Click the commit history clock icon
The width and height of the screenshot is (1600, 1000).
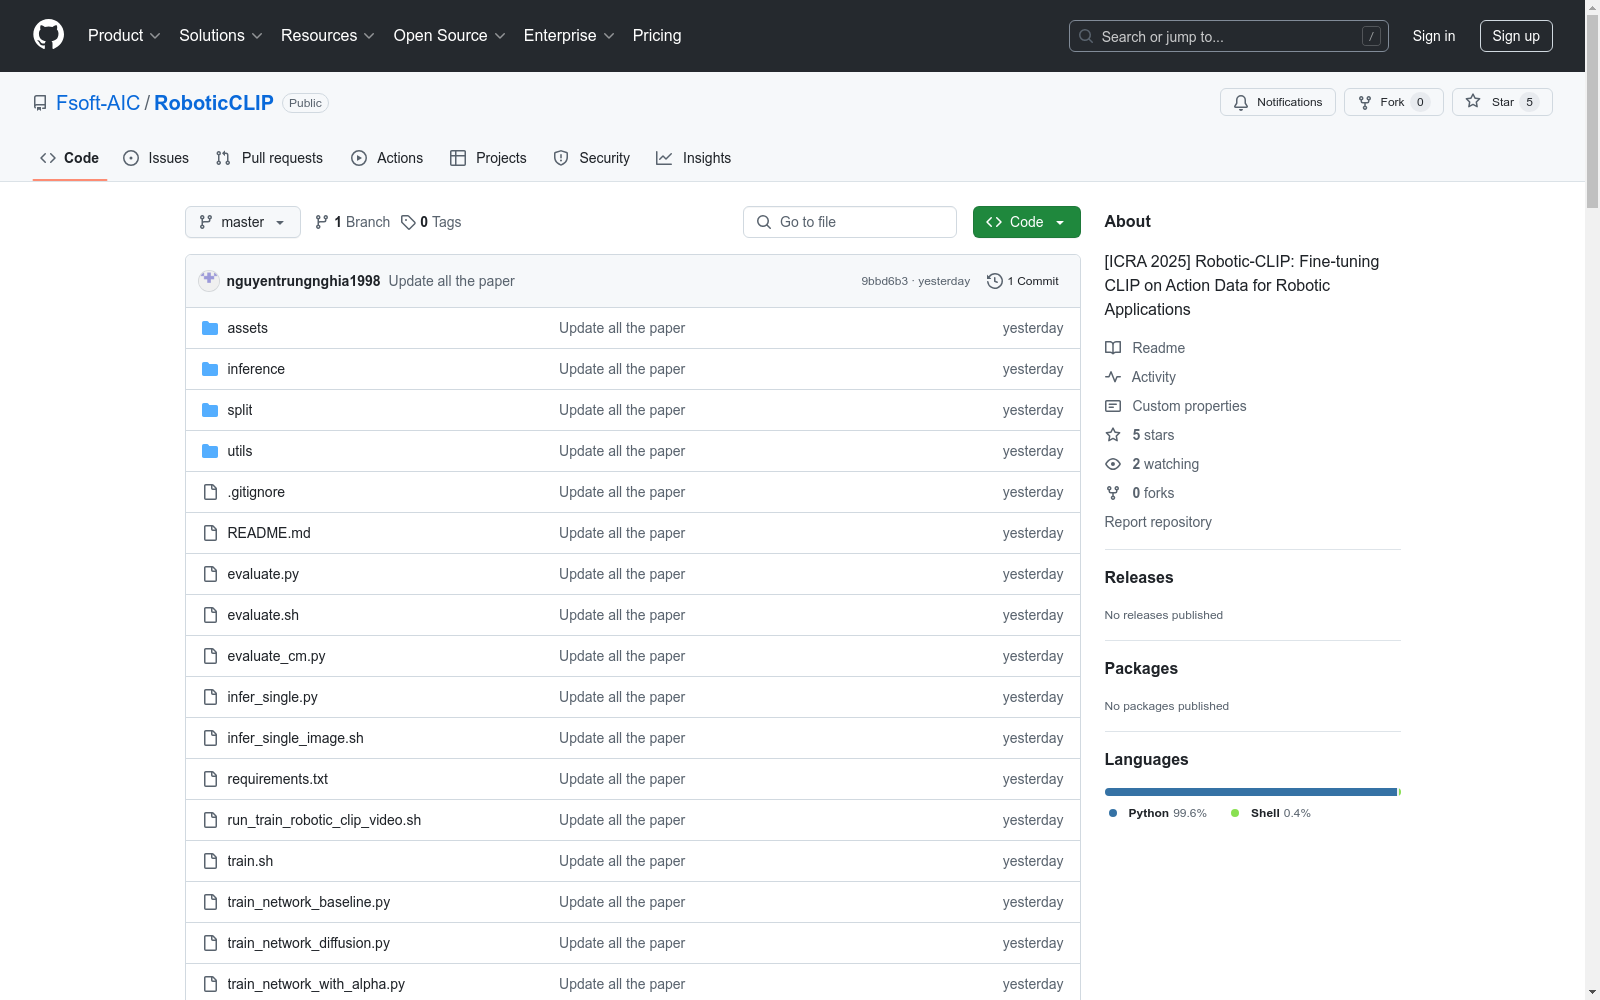tap(994, 281)
